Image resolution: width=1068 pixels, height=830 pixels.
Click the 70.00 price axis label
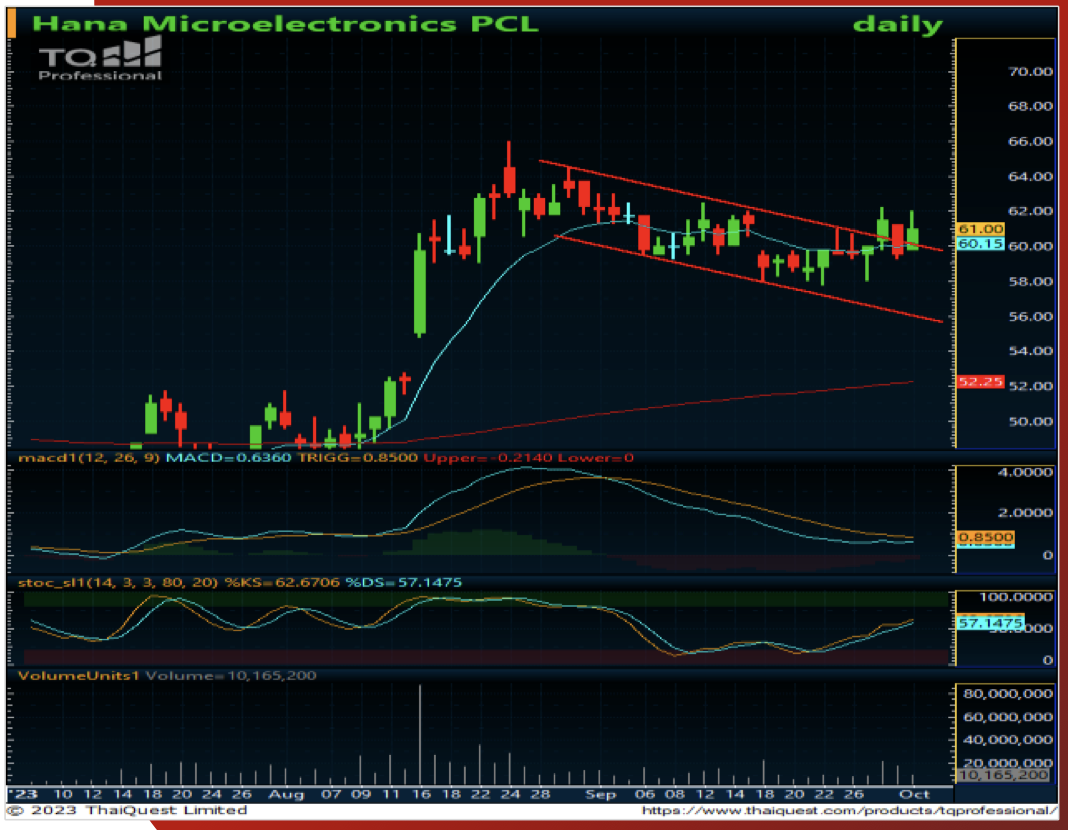1030,71
